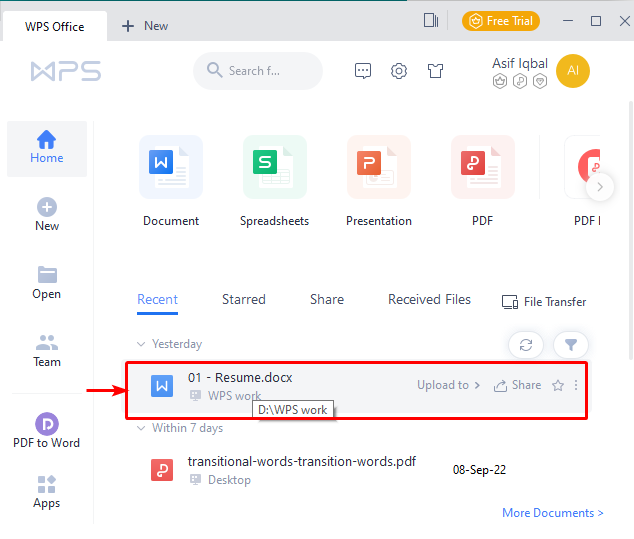Open transitional-words-transition-words.pdf
The height and width of the screenshot is (539, 634).
coord(302,461)
